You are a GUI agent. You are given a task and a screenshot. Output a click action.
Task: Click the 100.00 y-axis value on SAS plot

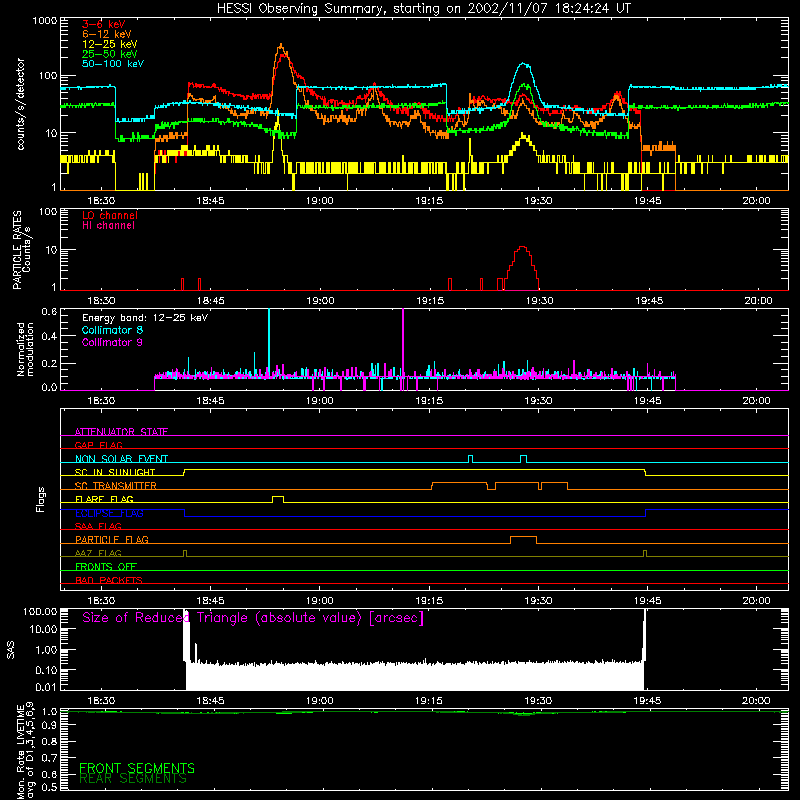pos(40,612)
